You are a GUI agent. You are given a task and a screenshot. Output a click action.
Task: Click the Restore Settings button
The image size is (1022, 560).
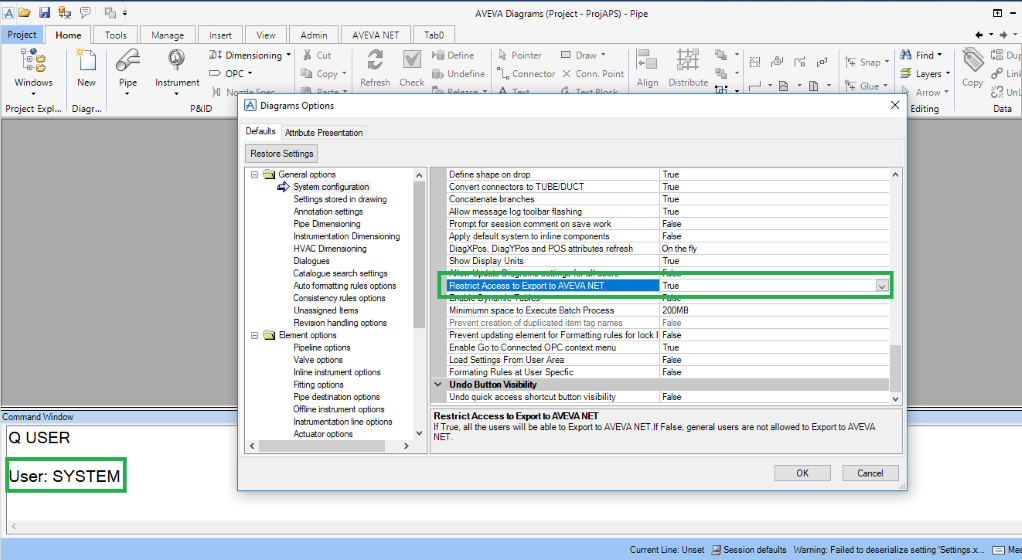click(282, 154)
